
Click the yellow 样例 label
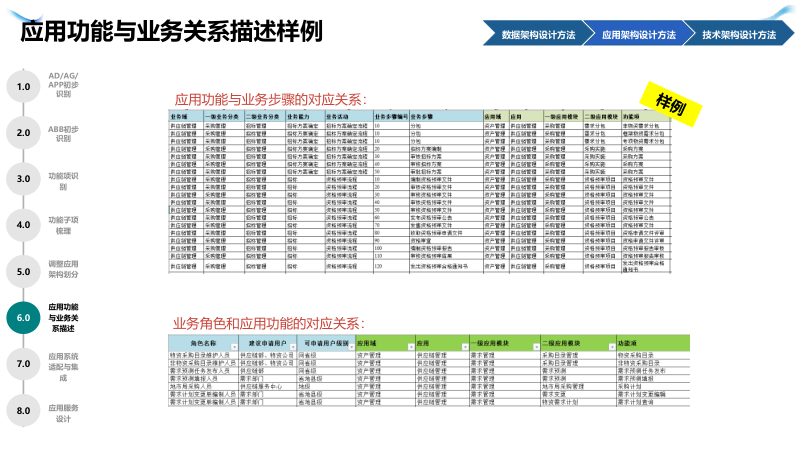[x=670, y=104]
